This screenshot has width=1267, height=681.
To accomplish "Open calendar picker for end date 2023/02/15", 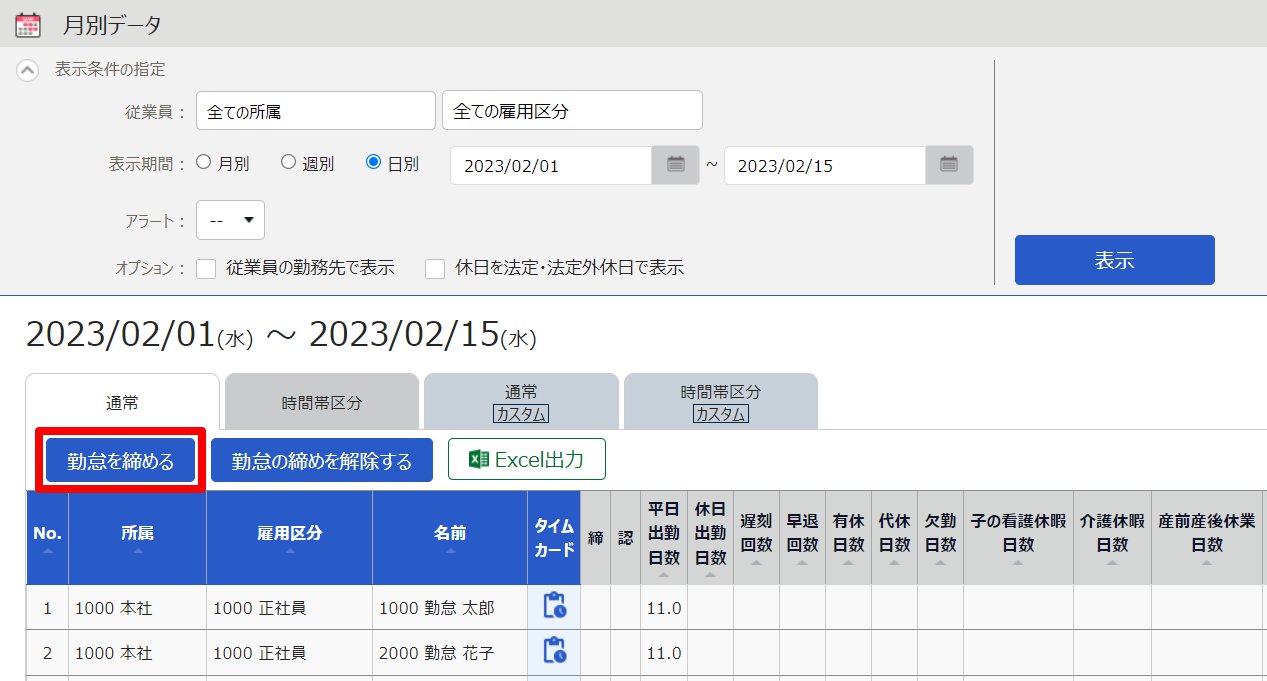I will pos(949,165).
